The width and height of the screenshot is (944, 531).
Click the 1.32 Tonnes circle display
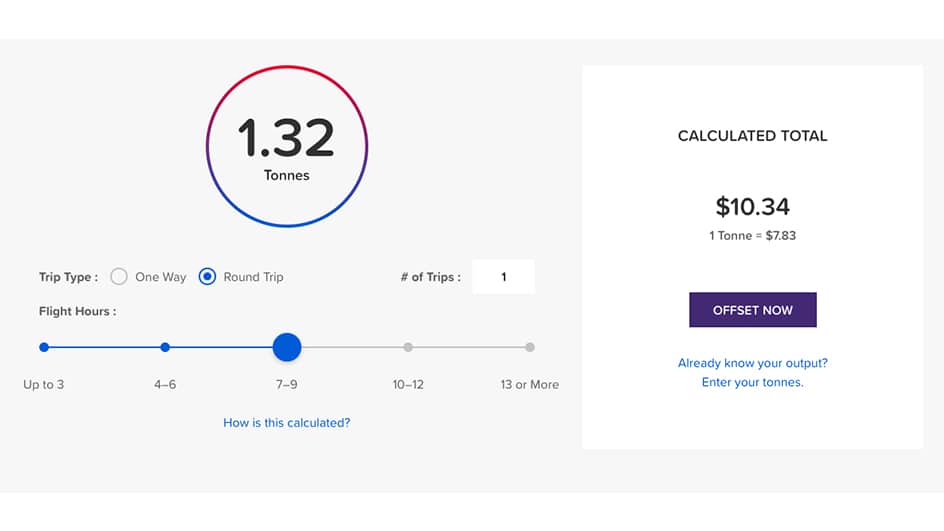[x=287, y=146]
